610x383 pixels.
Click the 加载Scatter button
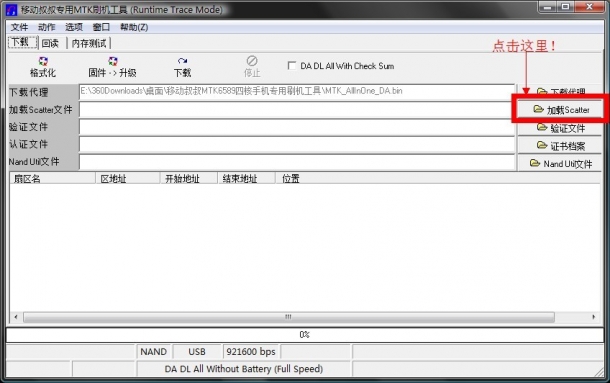(x=560, y=110)
